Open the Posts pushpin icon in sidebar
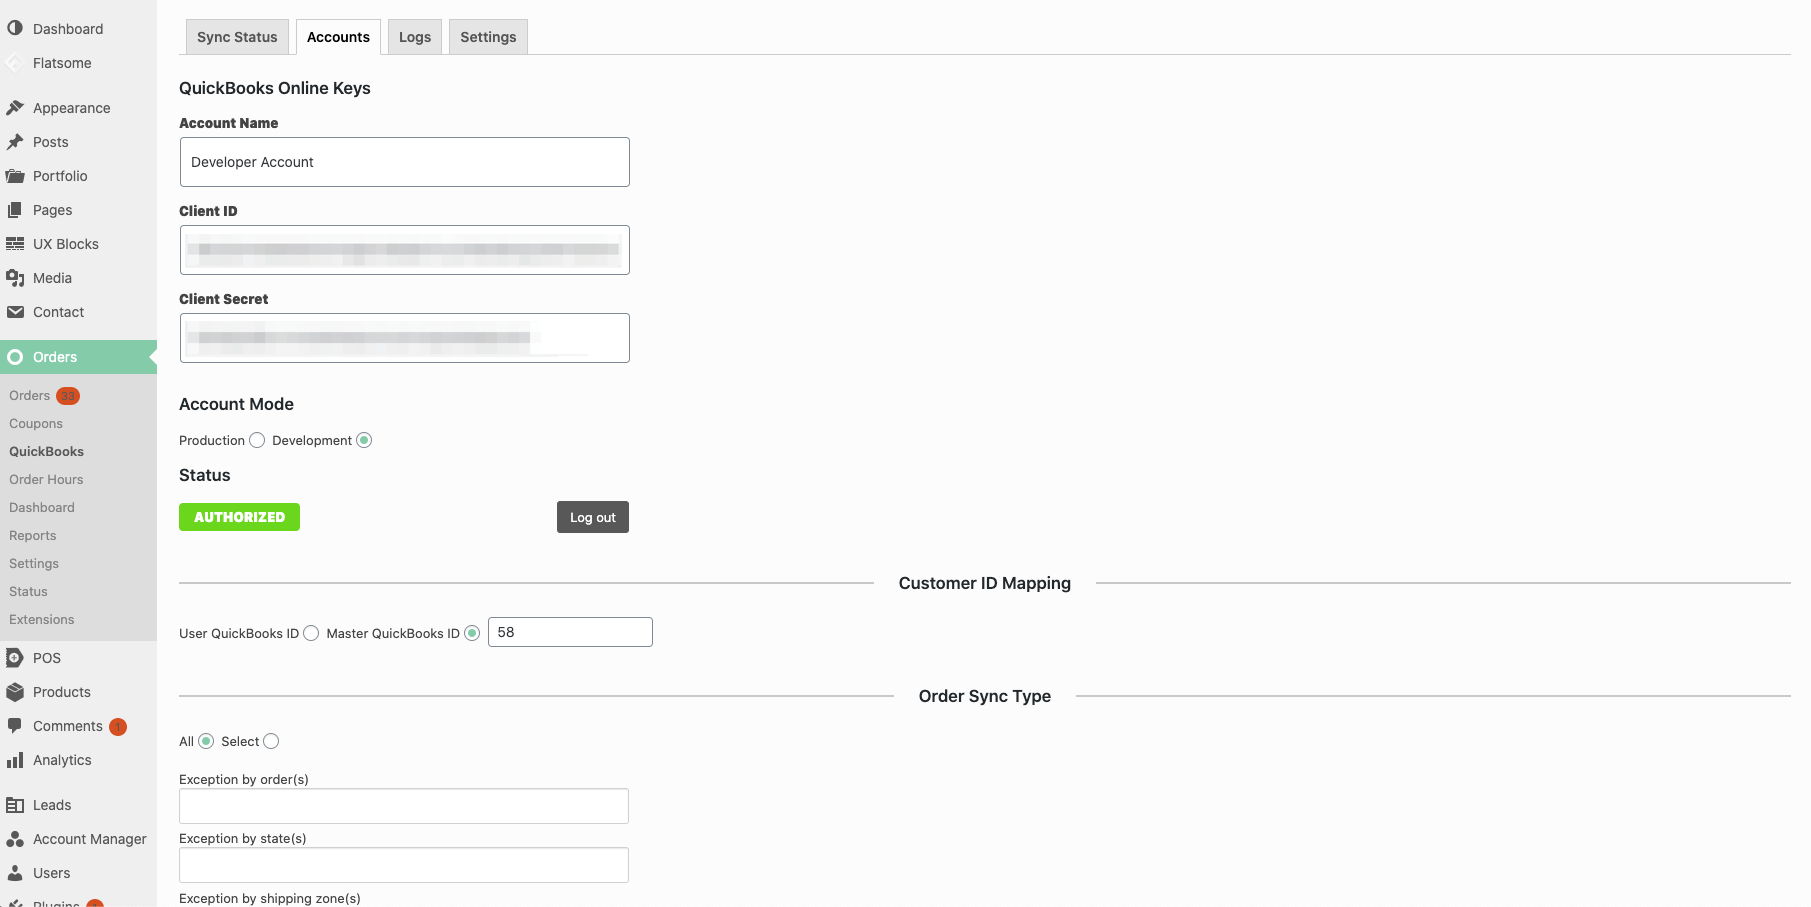The height and width of the screenshot is (907, 1811). pyautogui.click(x=16, y=141)
